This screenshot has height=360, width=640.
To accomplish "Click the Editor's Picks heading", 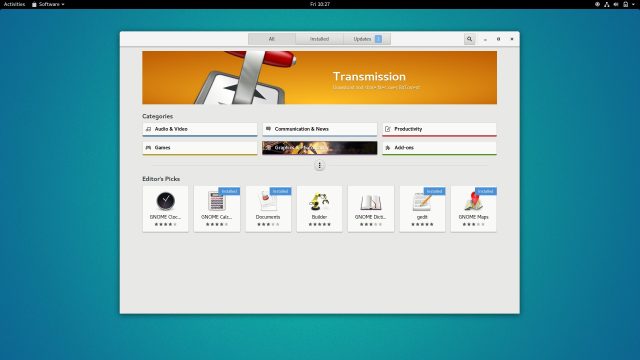I will pyautogui.click(x=161, y=179).
